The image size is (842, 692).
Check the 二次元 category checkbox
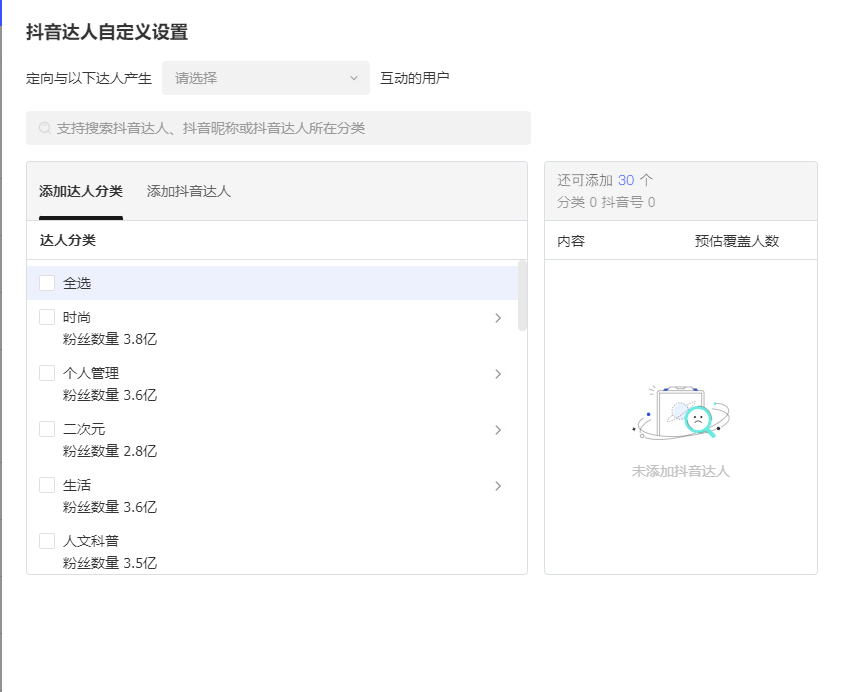point(47,429)
